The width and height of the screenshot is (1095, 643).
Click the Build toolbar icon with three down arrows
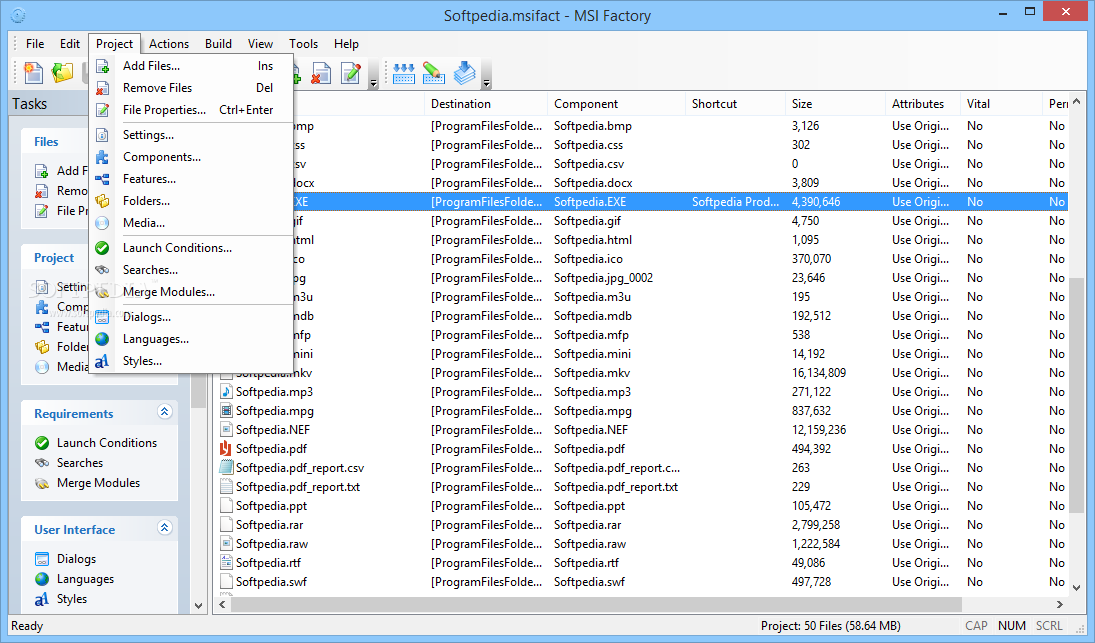[404, 73]
